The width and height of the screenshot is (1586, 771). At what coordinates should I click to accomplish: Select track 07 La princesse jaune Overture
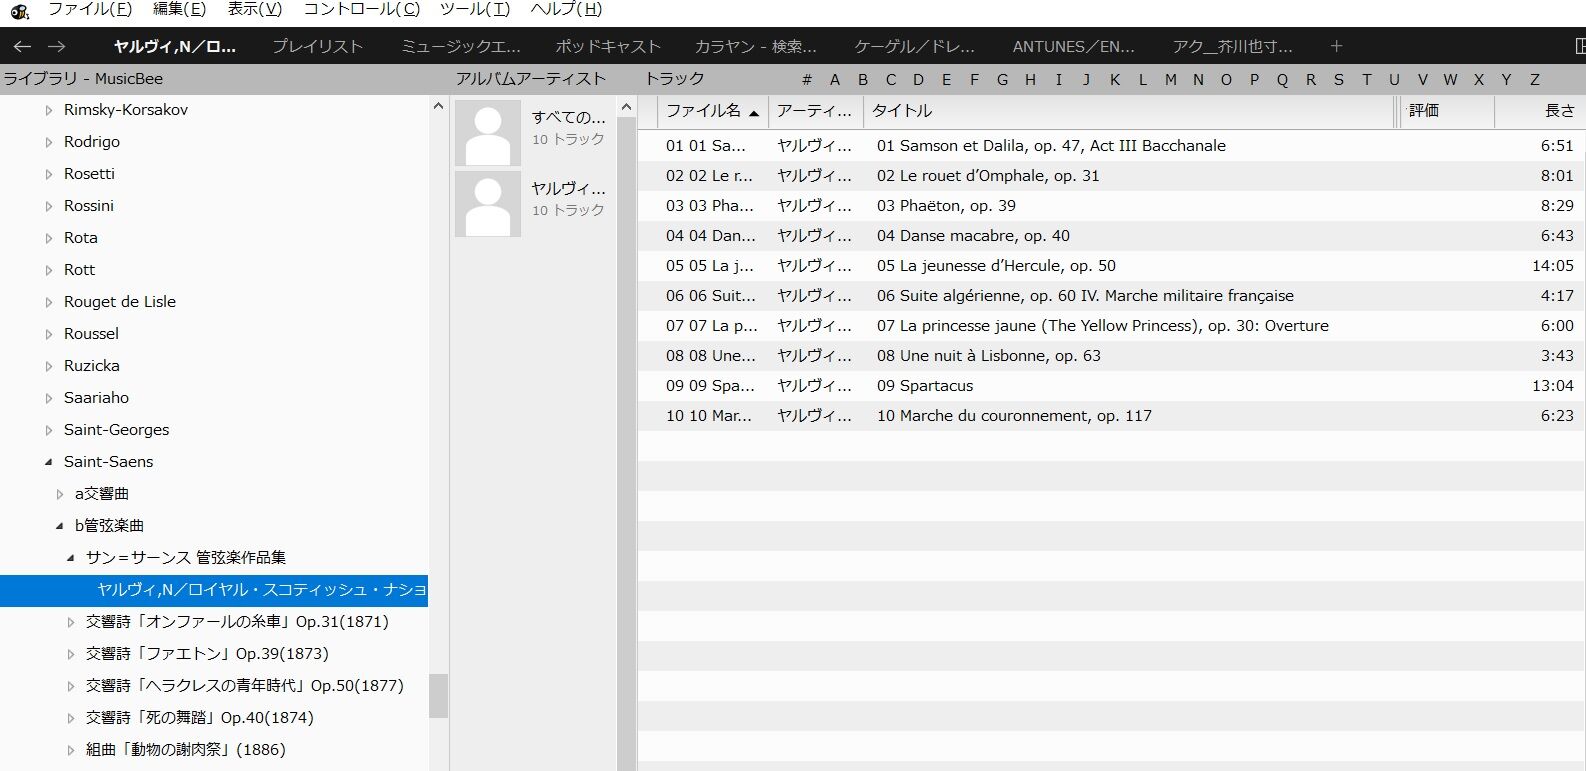[x=1109, y=326]
